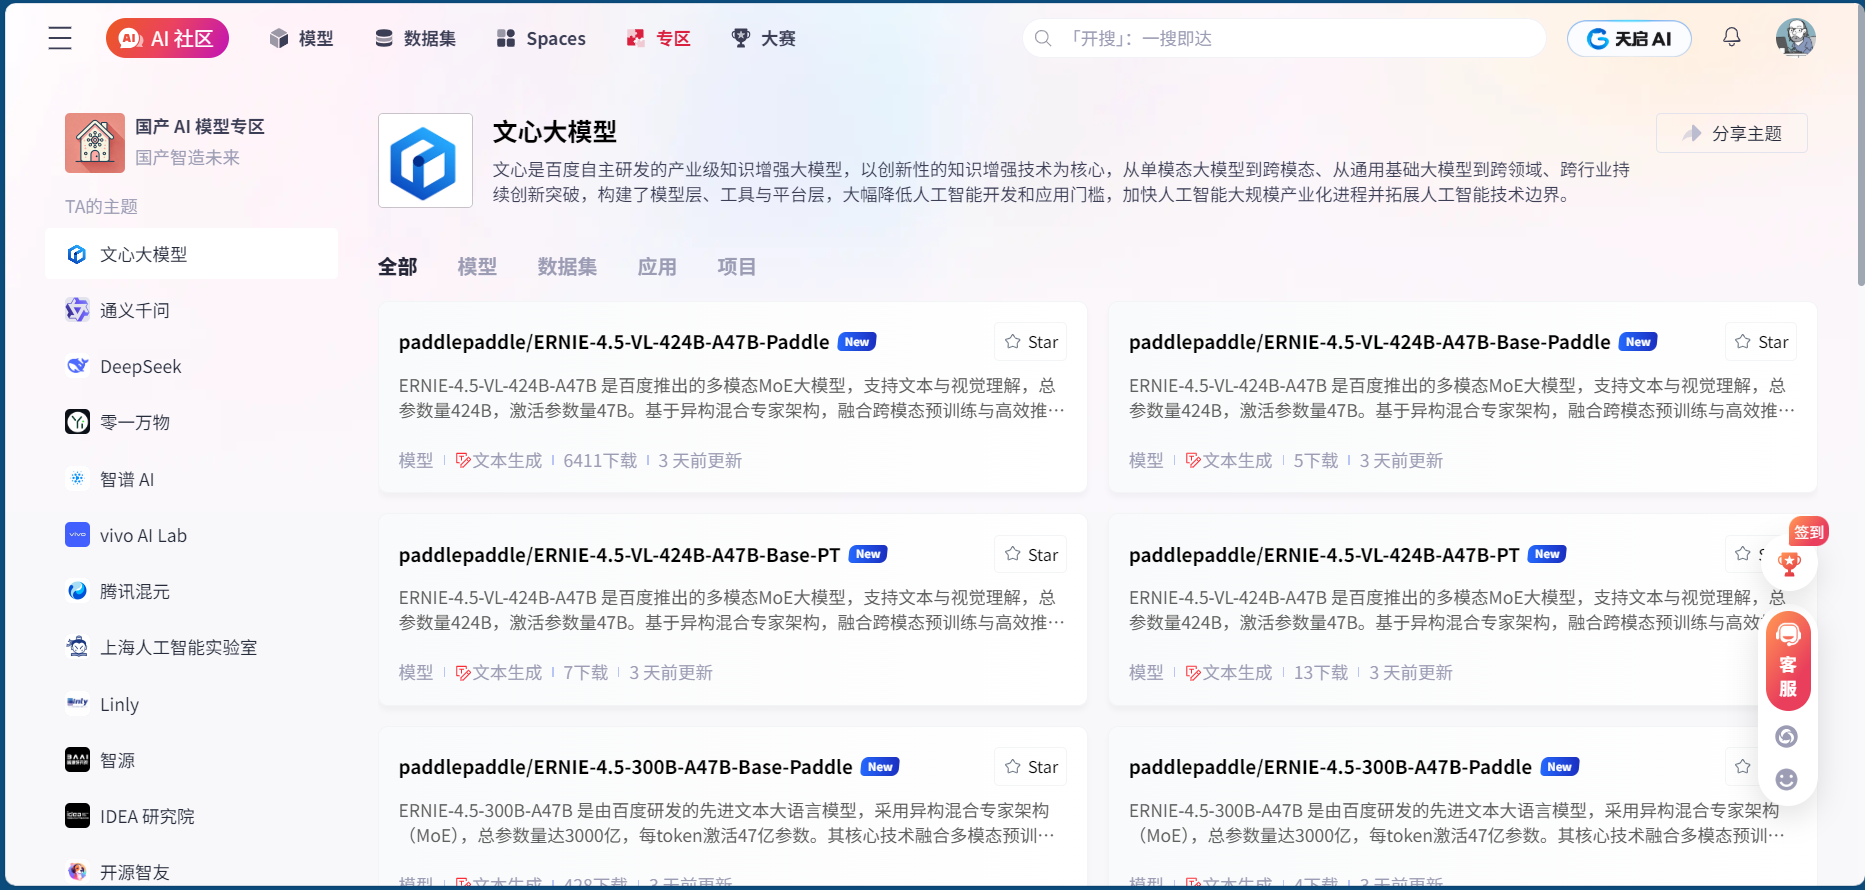Select Linly icon in the sidebar

(x=77, y=703)
